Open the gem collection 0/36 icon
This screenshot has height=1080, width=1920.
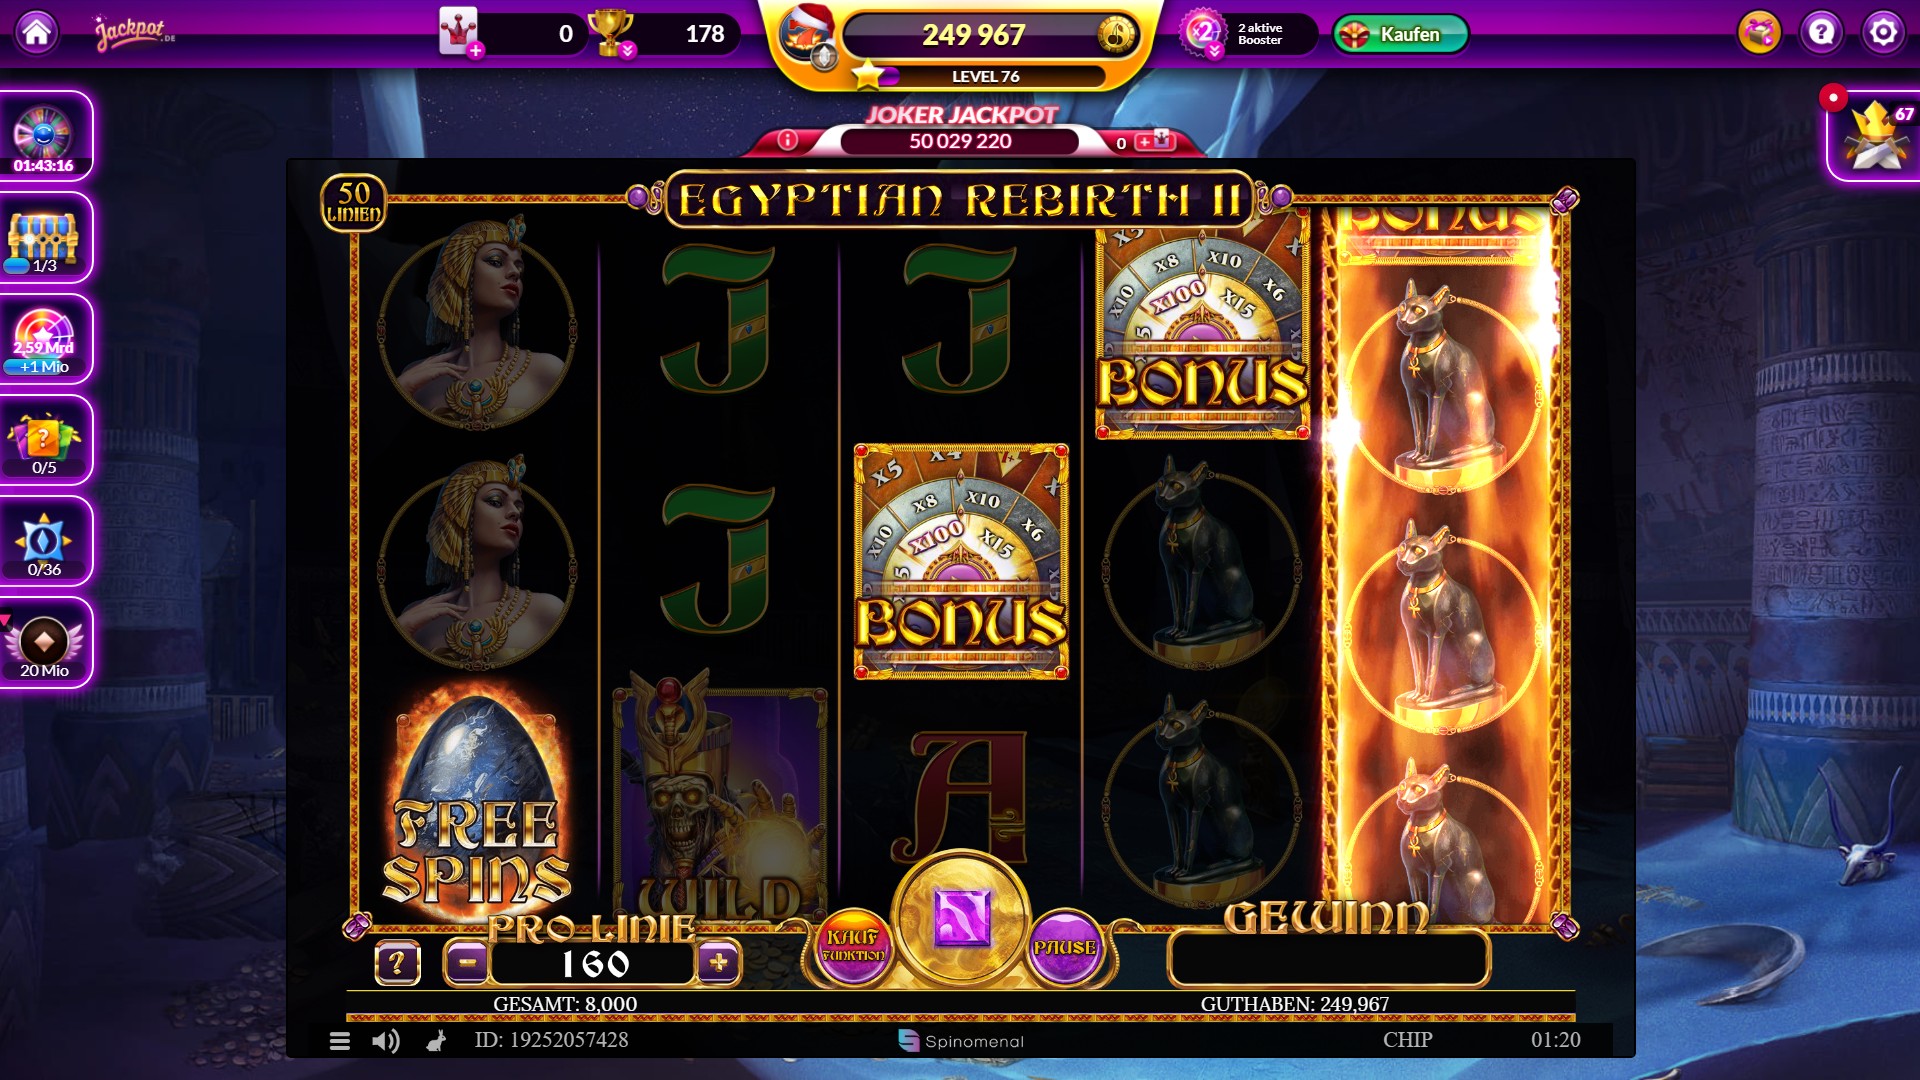click(x=45, y=541)
